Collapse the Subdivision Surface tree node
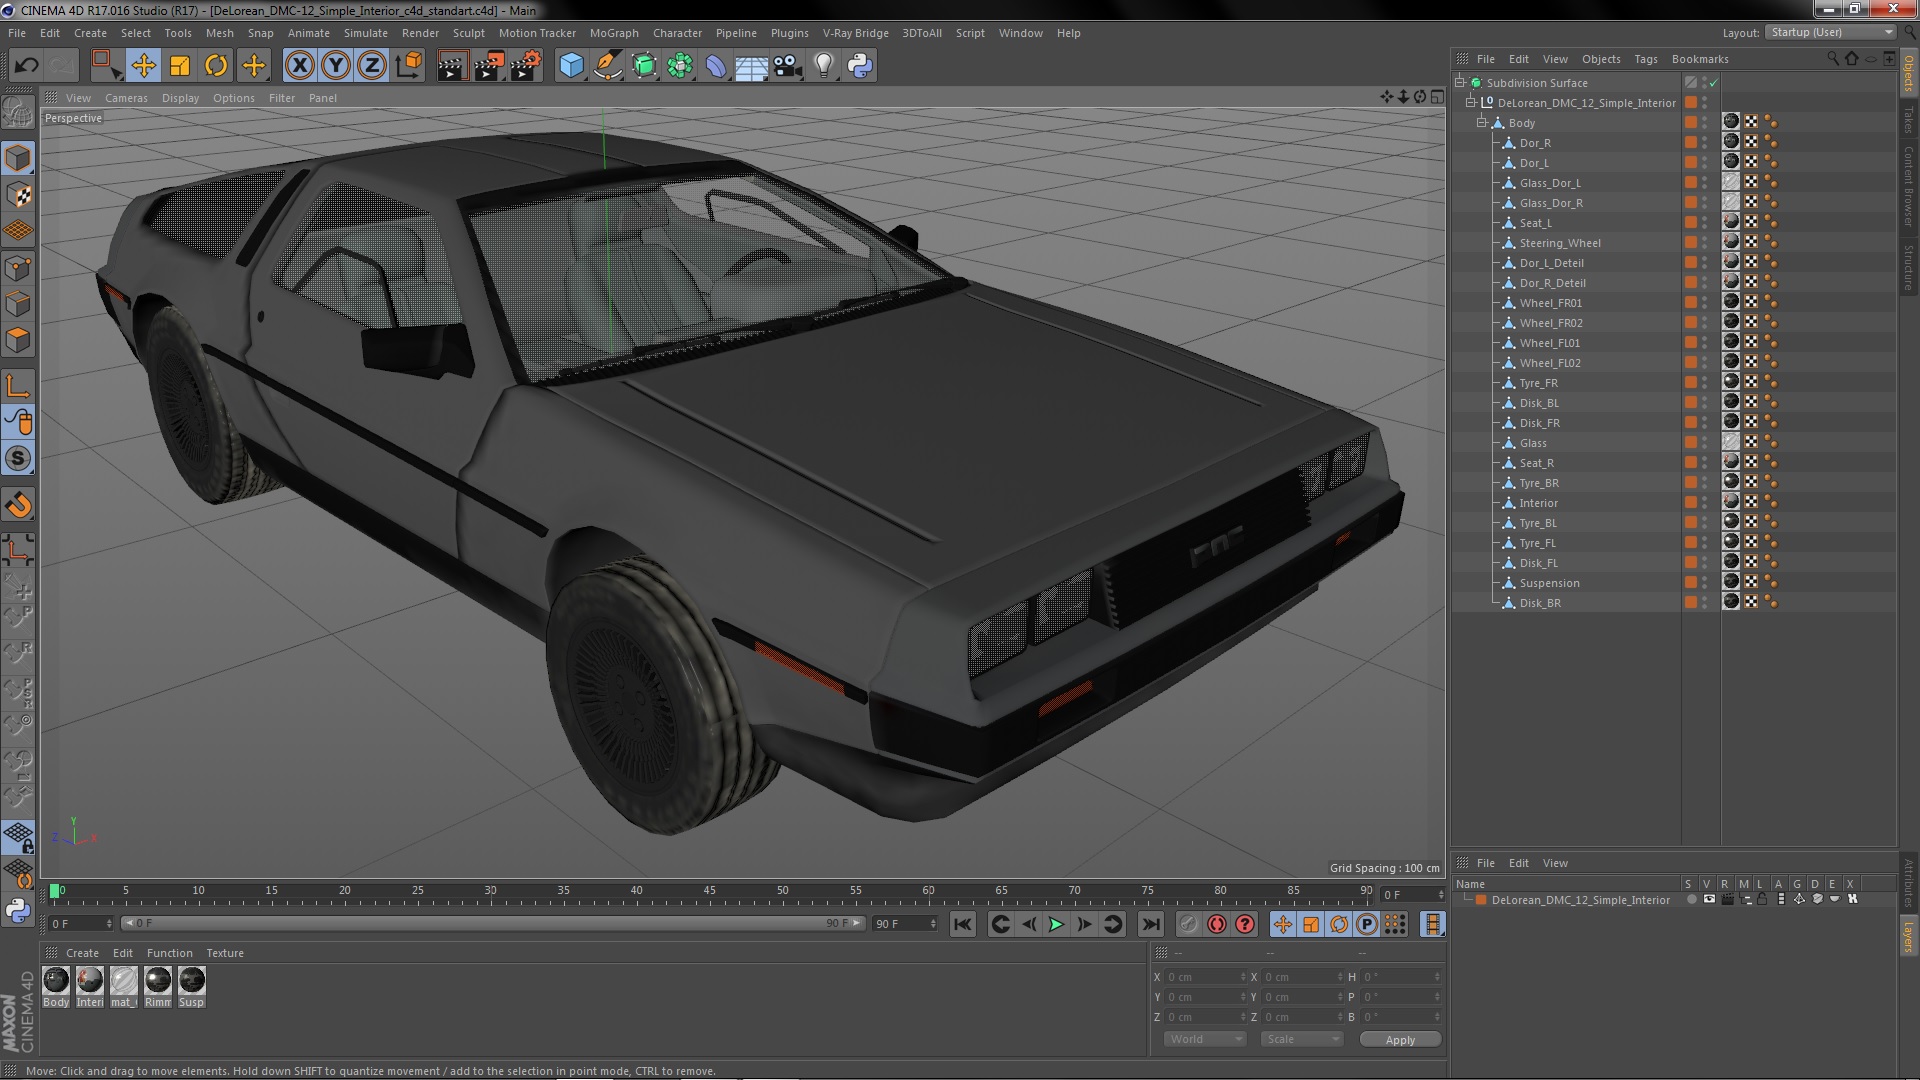1920x1080 pixels. click(1460, 82)
